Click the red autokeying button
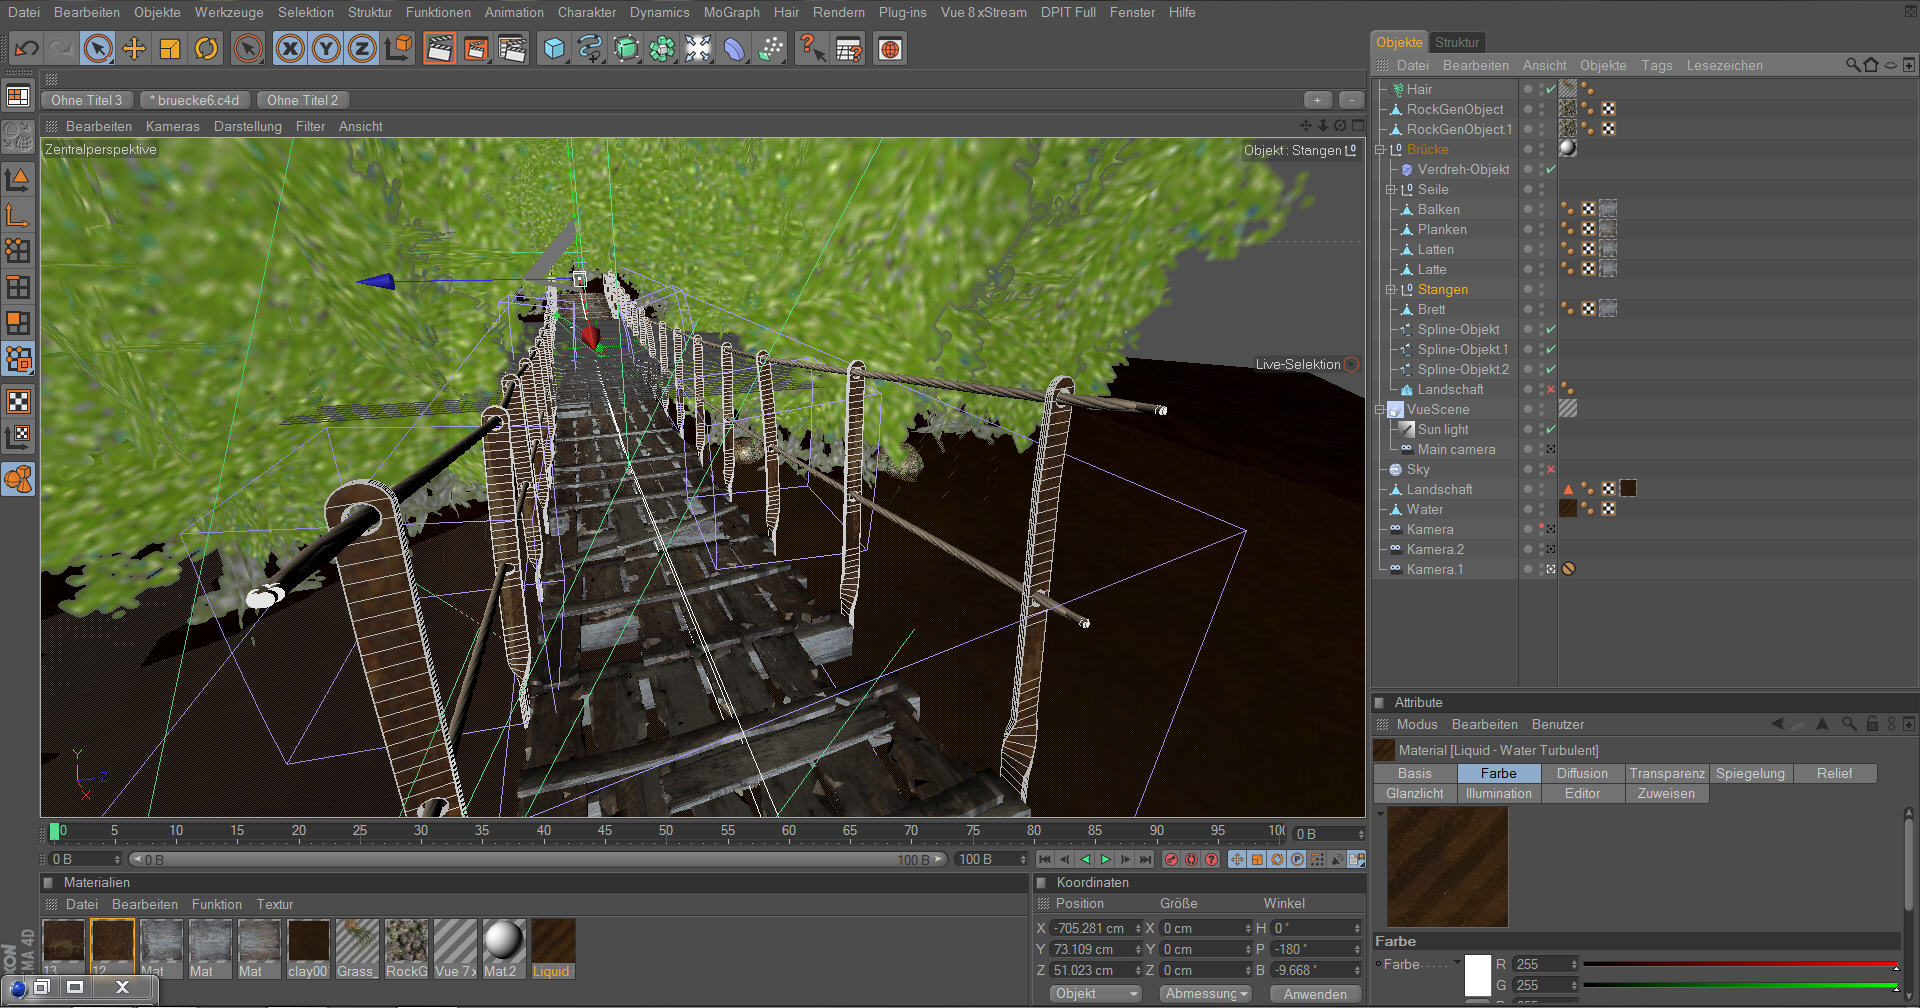The image size is (1920, 1008). point(1191,859)
